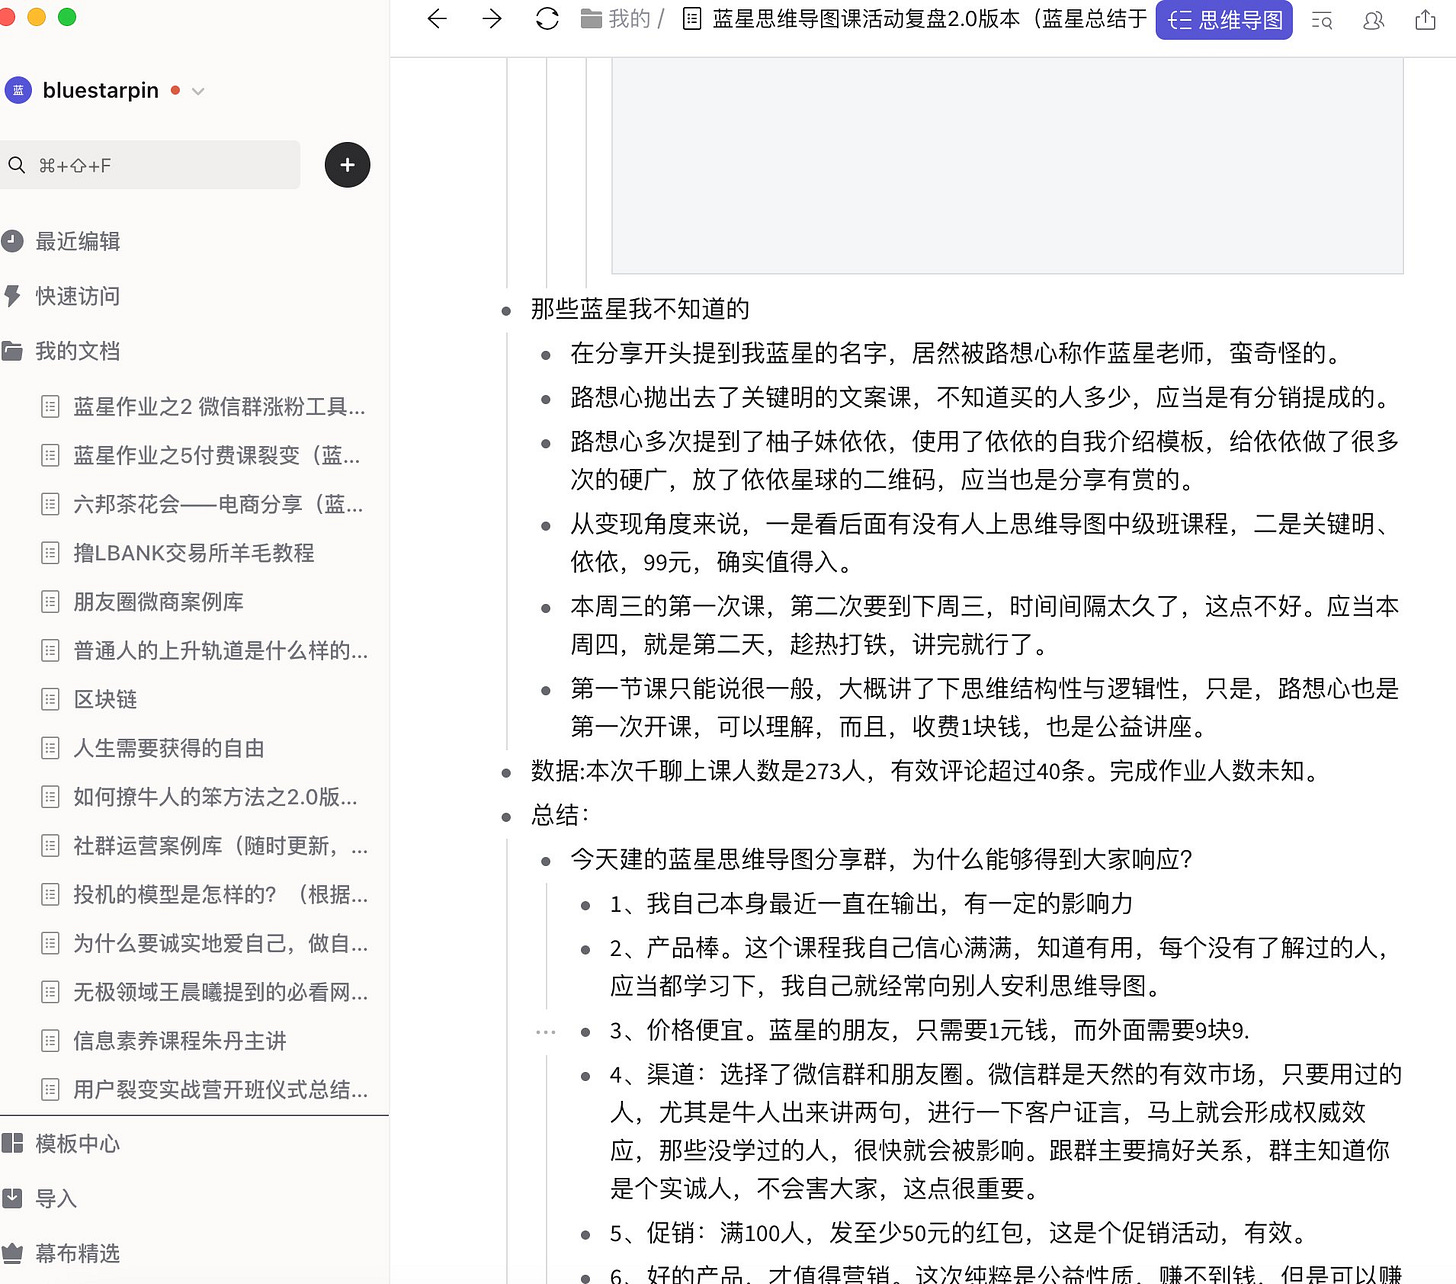This screenshot has height=1284, width=1456.
Task: Click the 快速访问 lightning icon
Action: tap(12, 296)
